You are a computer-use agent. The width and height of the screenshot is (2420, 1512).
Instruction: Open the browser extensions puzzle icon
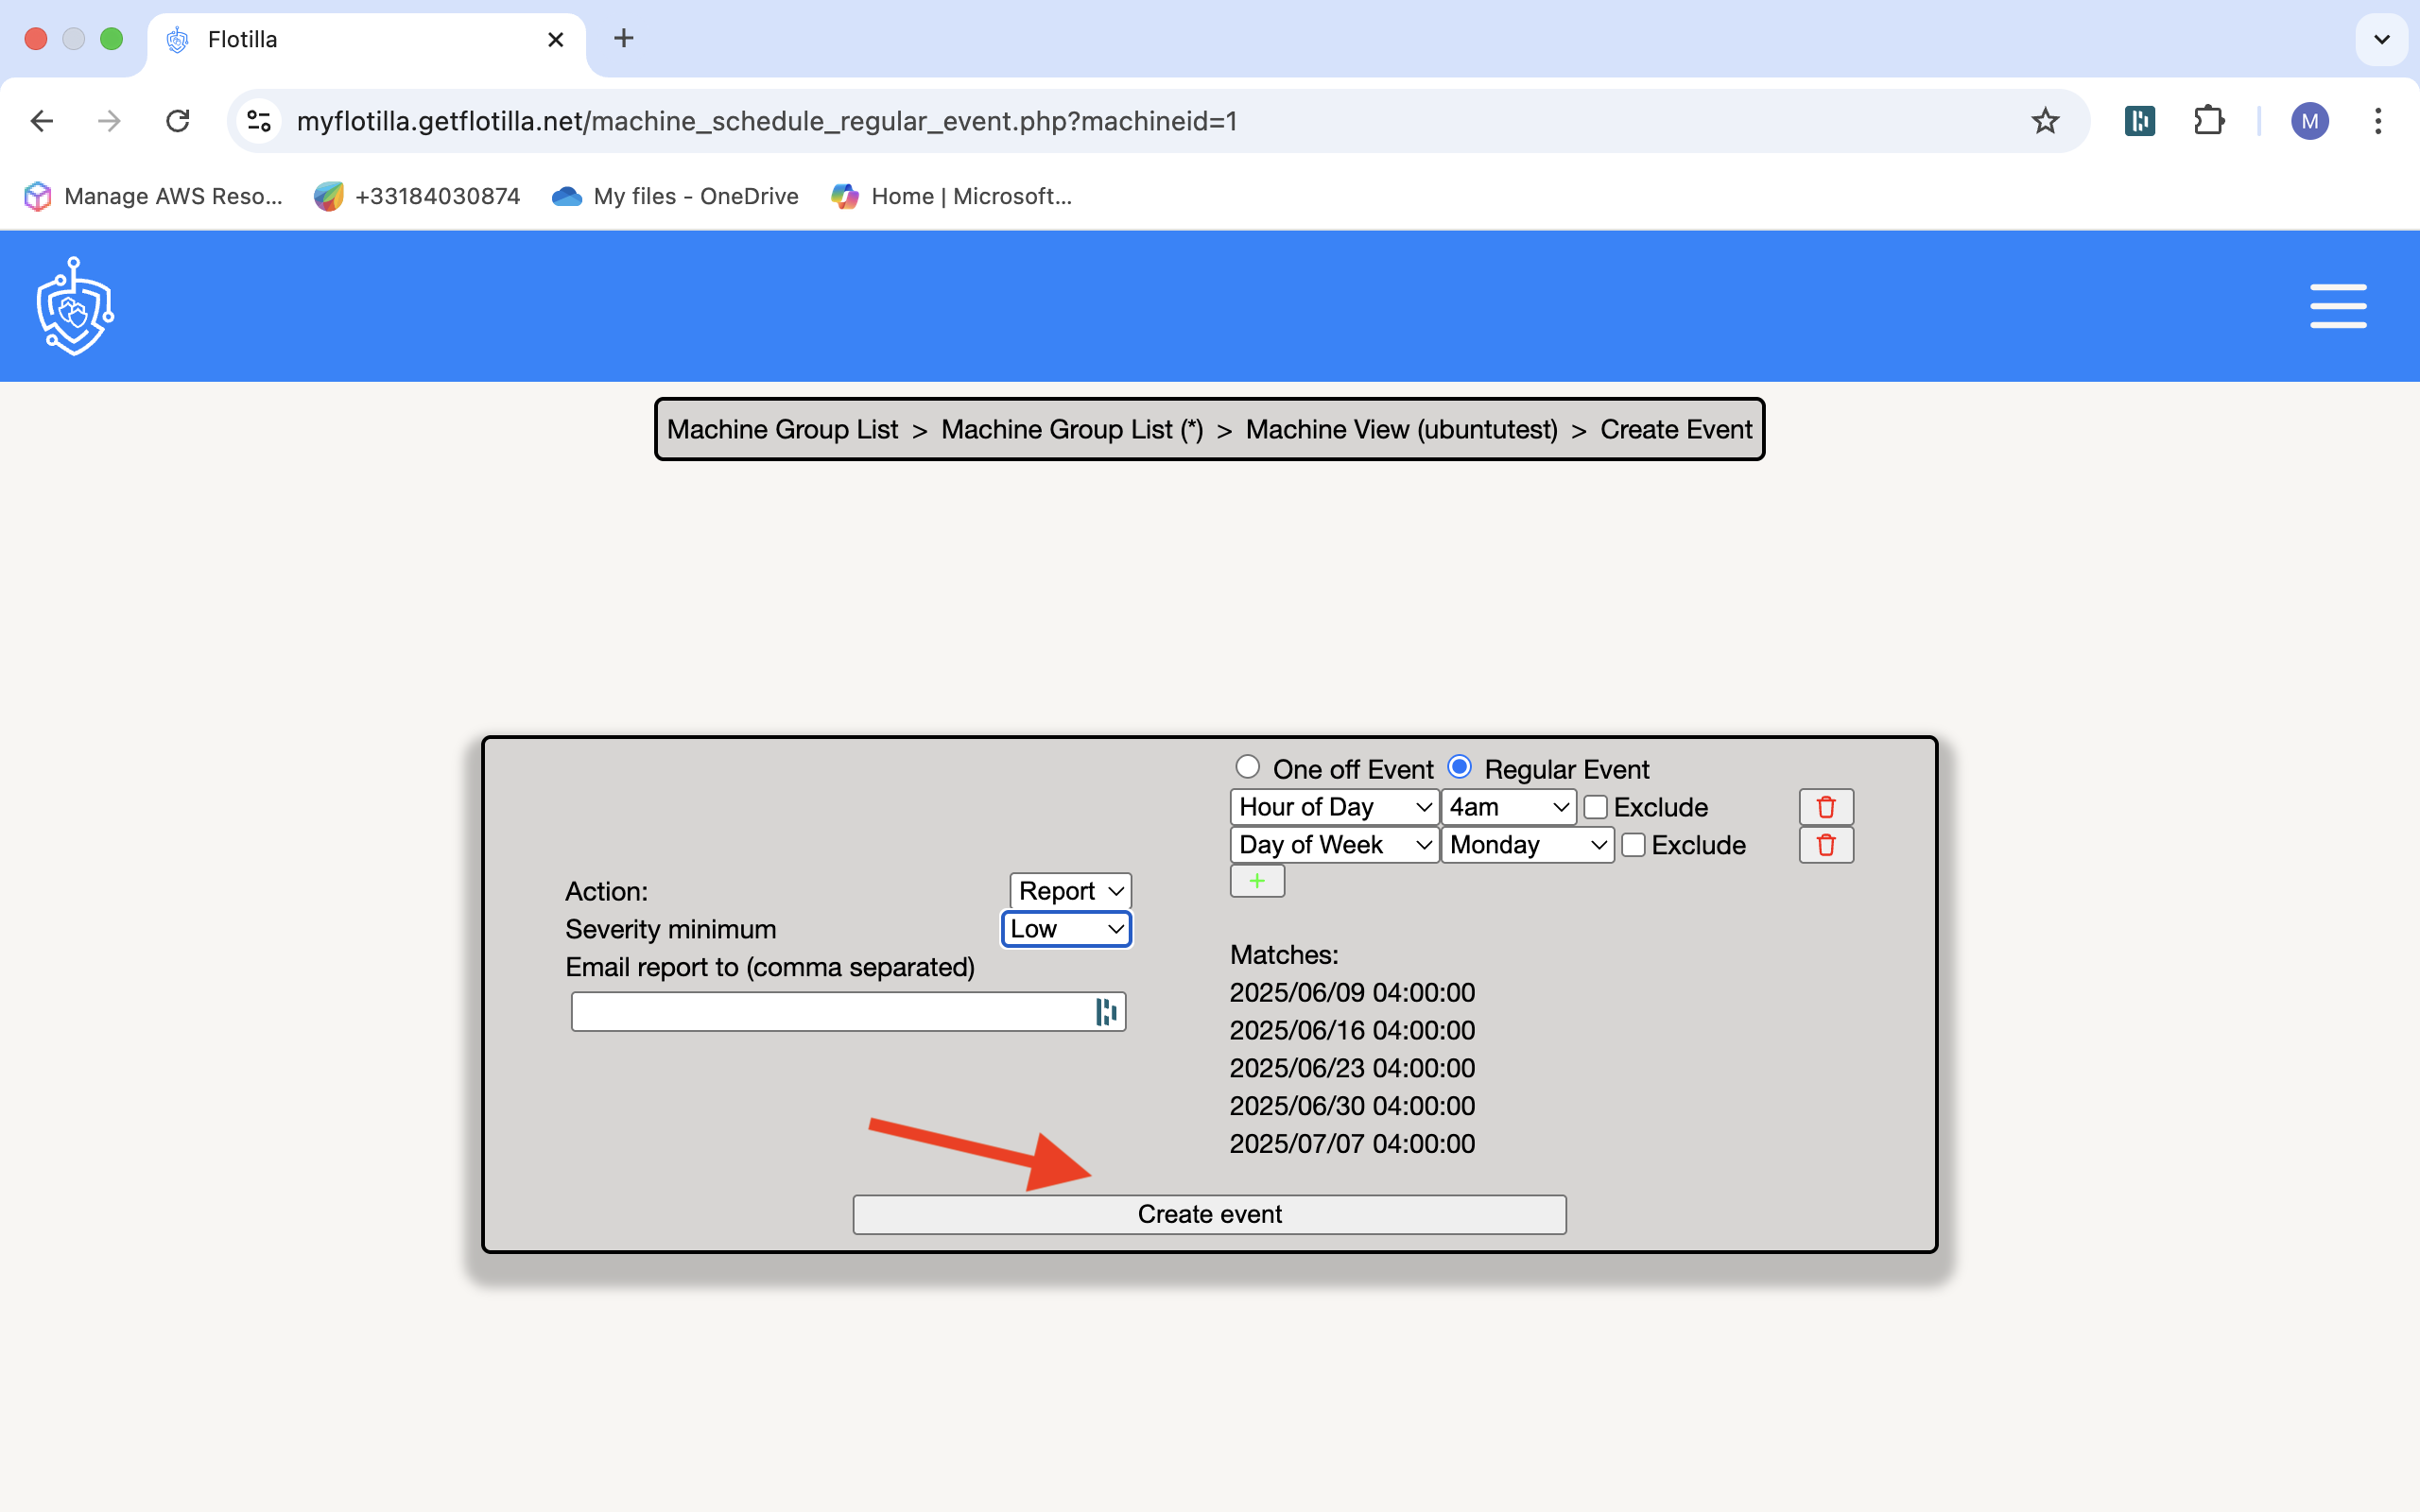[2208, 121]
